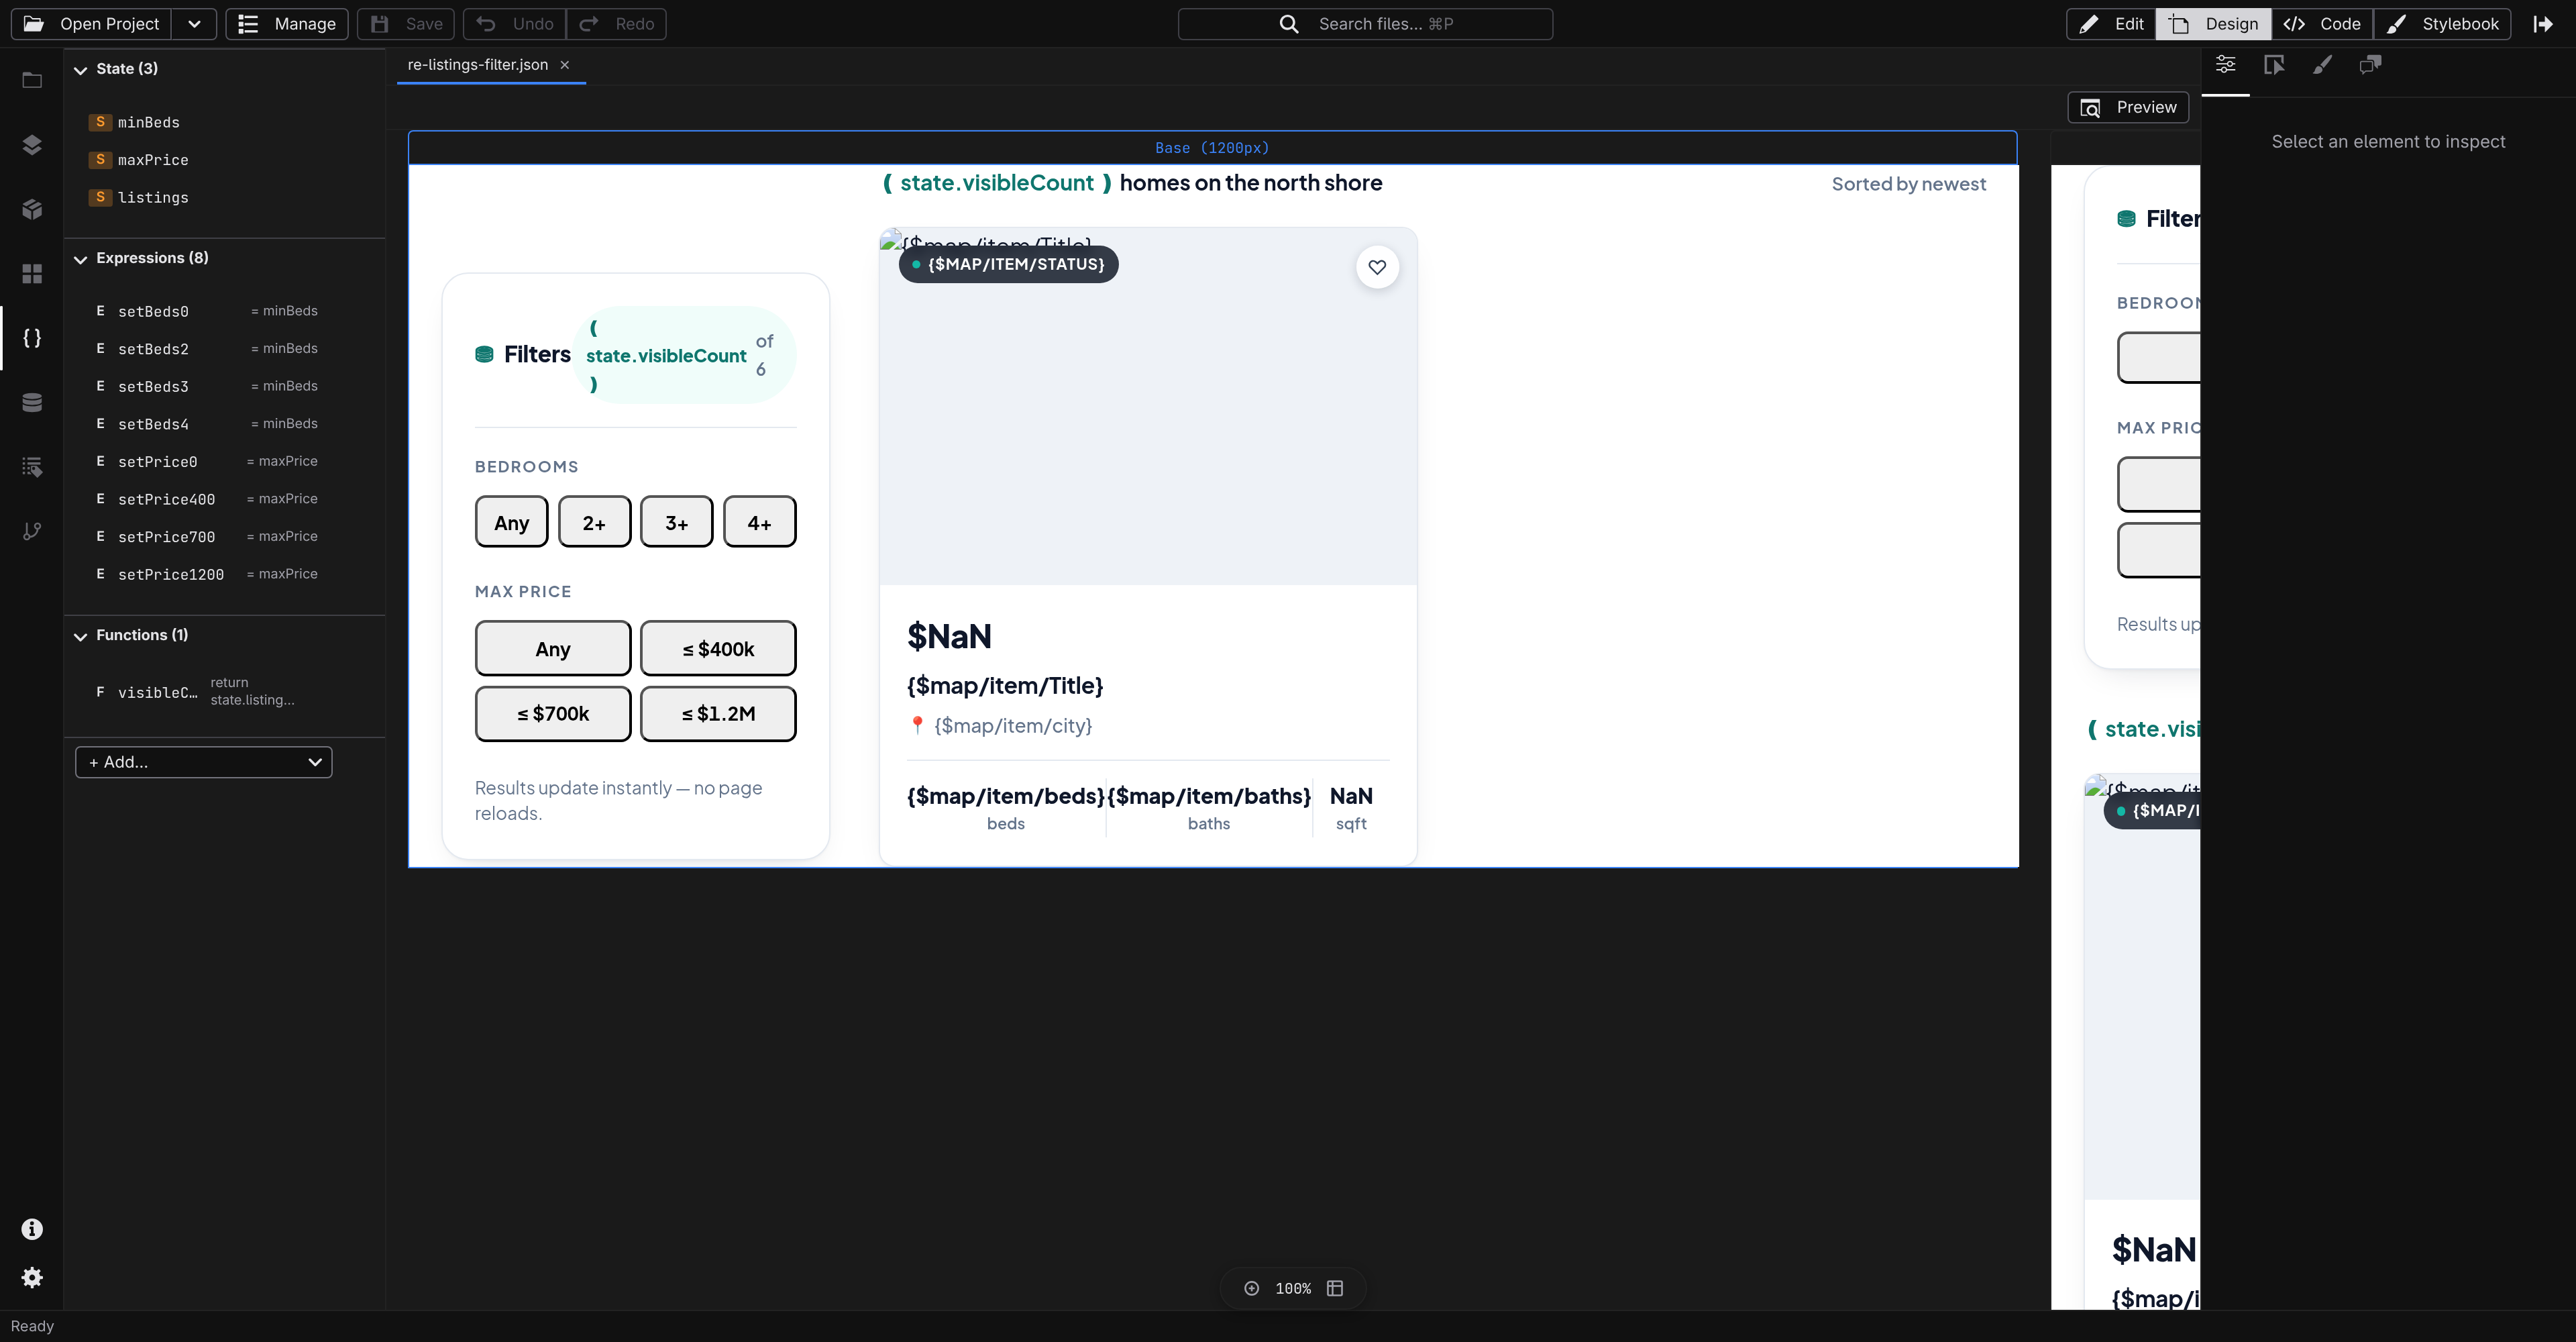Screen dimensions: 2576x1342
Task: Select the setPrice700 expression
Action: coord(225,537)
